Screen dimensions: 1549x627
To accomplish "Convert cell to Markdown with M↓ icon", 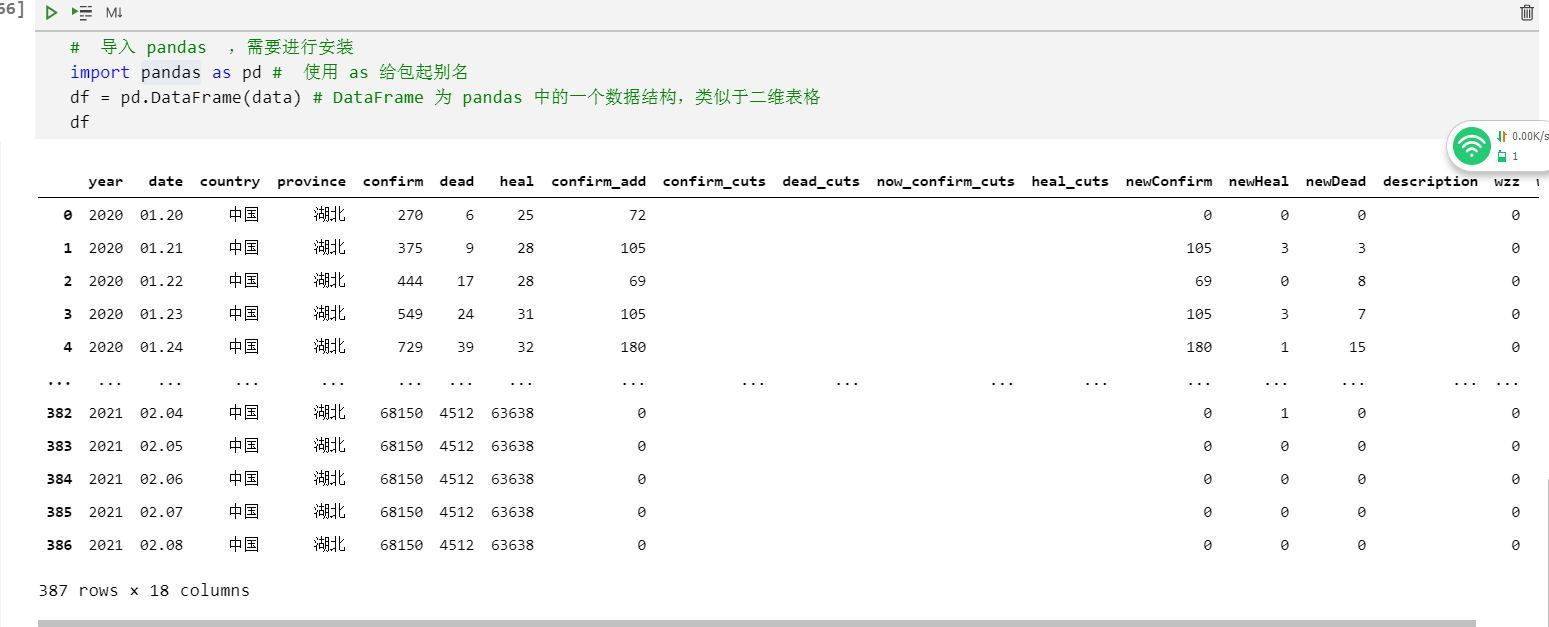I will pos(114,13).
